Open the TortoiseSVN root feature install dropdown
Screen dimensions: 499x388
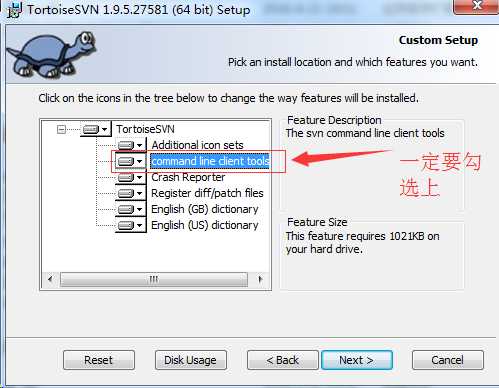point(96,129)
